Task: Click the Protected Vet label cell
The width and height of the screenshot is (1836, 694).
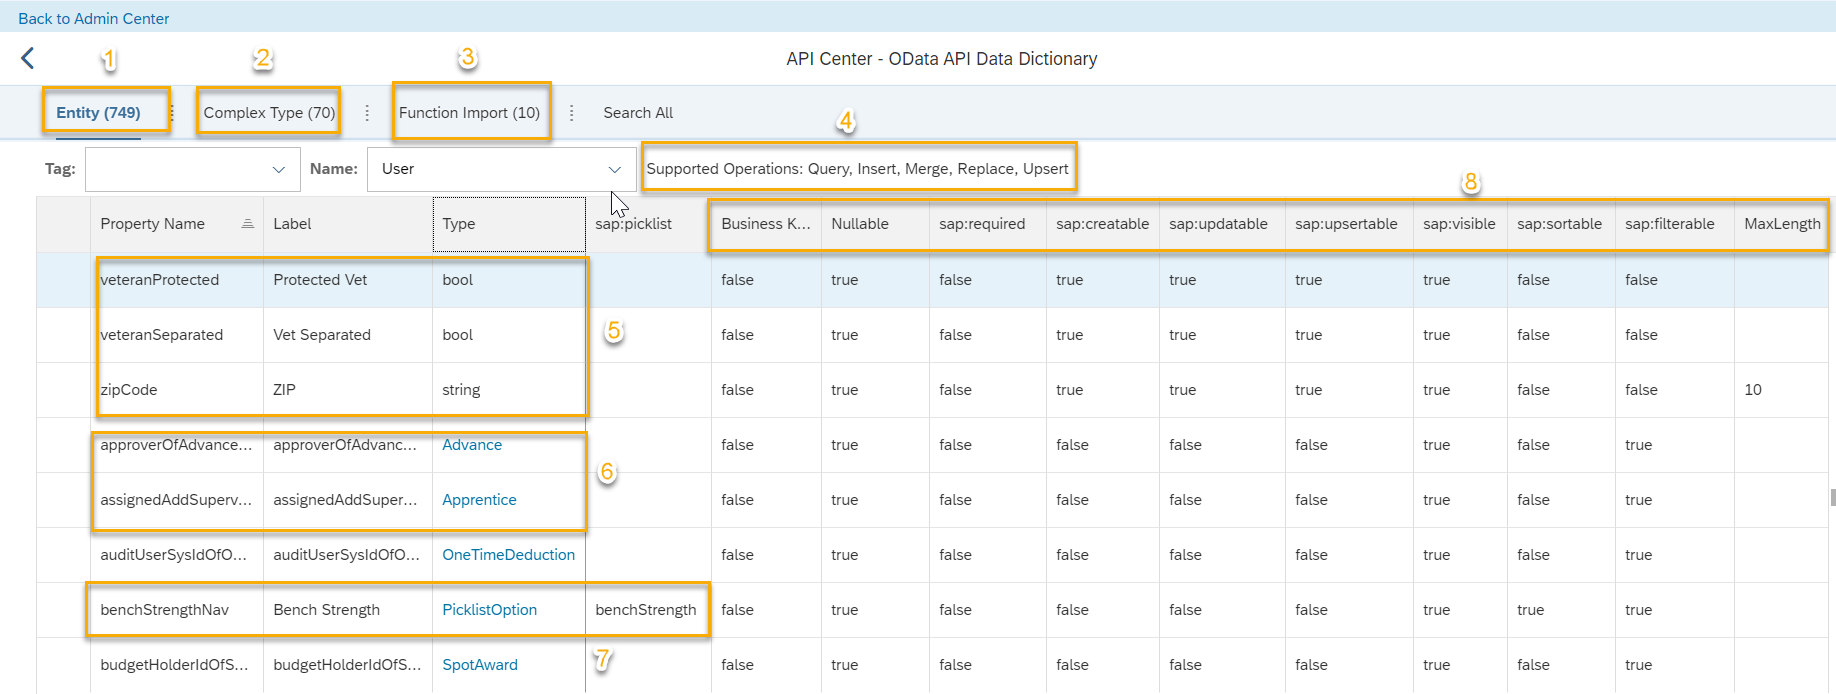Action: coord(348,280)
